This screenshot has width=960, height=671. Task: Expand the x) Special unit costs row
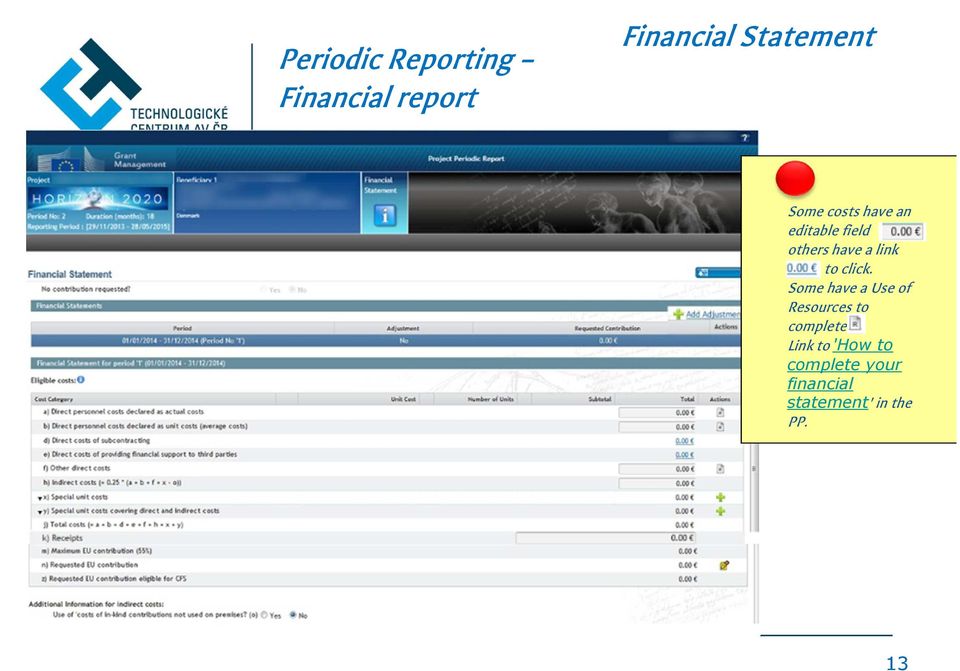point(40,498)
